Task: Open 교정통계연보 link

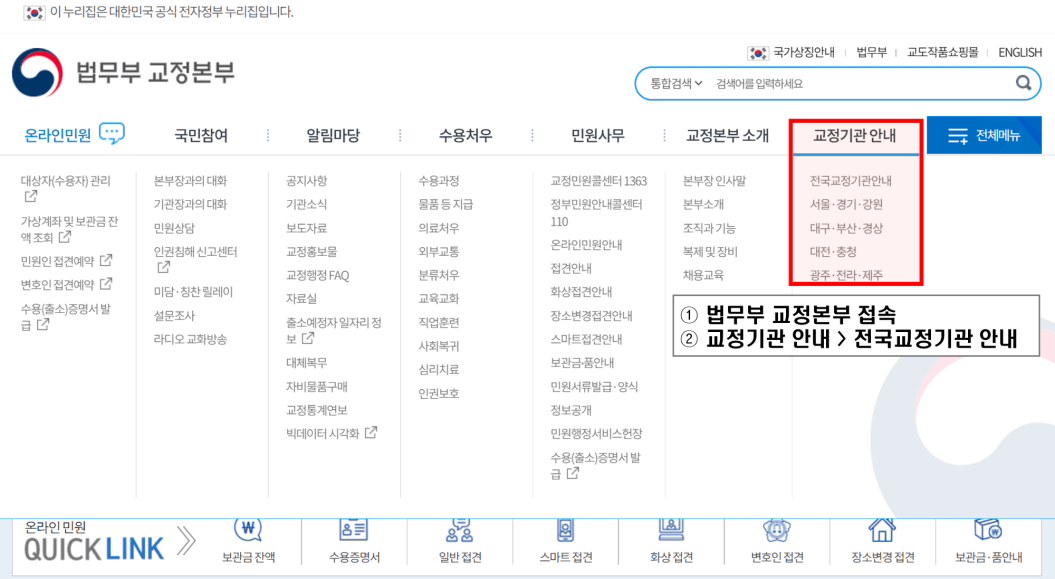Action: pos(316,410)
